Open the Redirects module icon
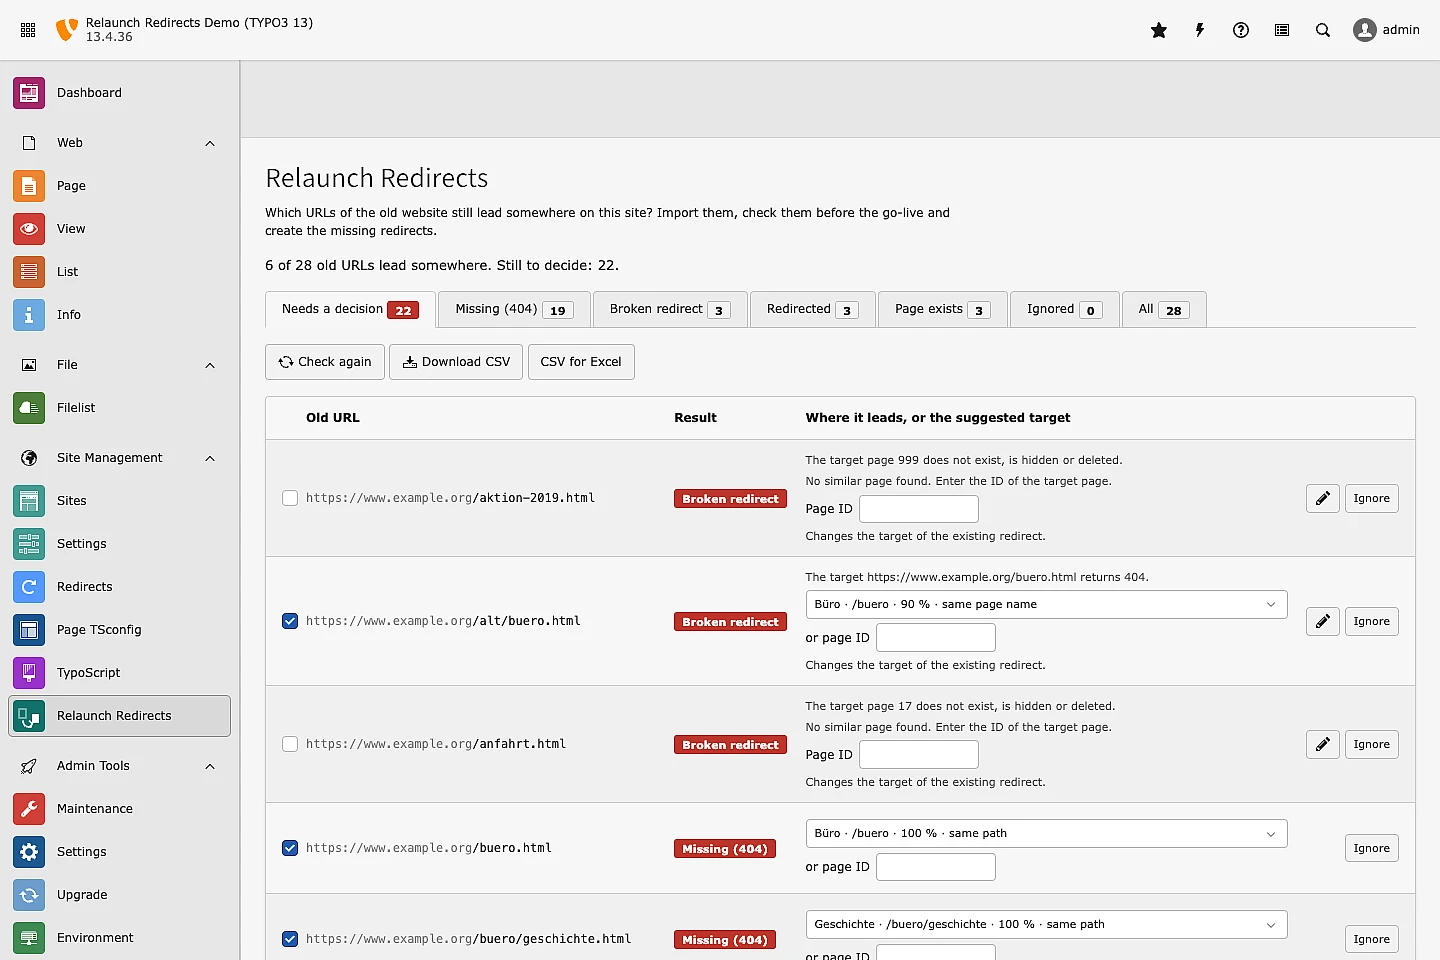This screenshot has height=960, width=1440. pos(29,587)
